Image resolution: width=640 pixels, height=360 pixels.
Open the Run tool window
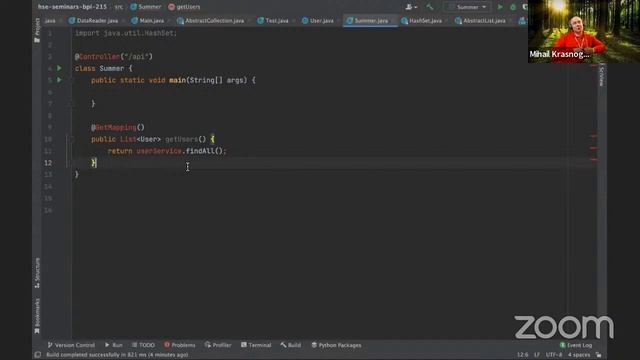click(113, 345)
